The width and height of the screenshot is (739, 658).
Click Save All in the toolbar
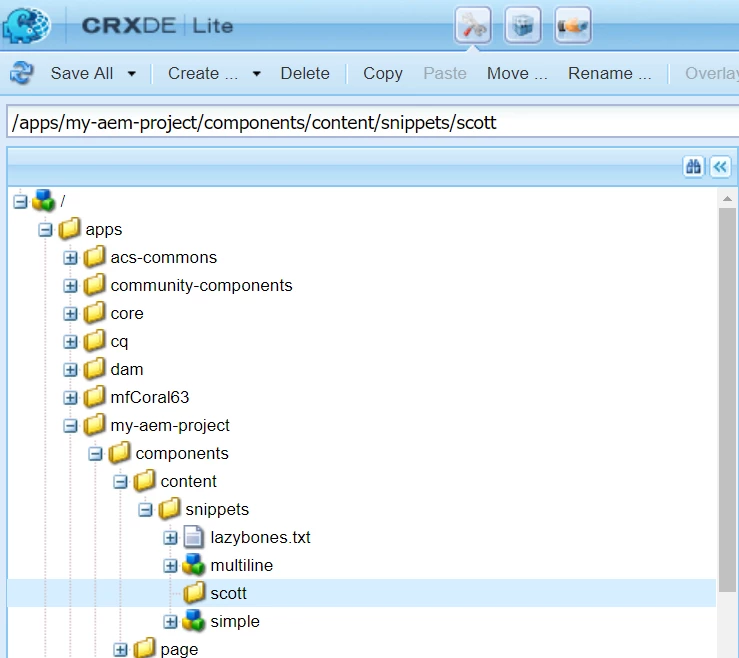coord(82,73)
